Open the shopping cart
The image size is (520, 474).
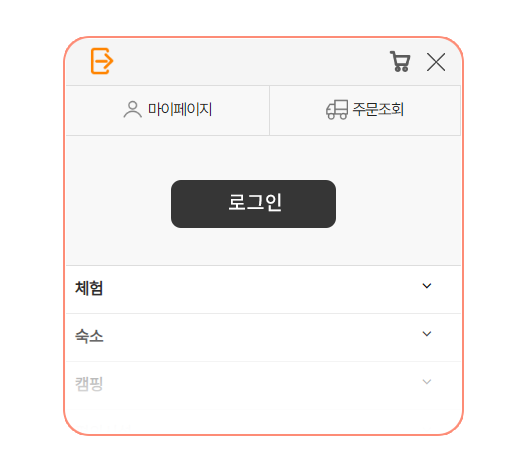pyautogui.click(x=400, y=61)
